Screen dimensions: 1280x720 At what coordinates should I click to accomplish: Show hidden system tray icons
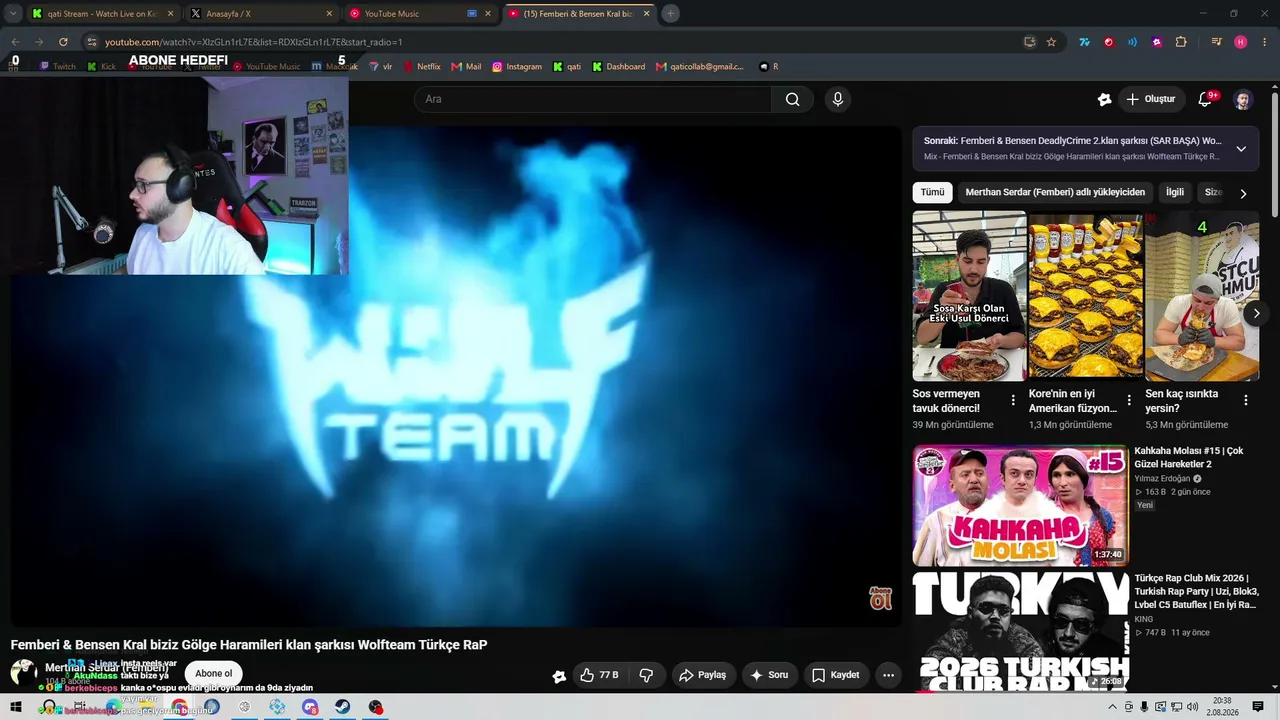click(1112, 707)
